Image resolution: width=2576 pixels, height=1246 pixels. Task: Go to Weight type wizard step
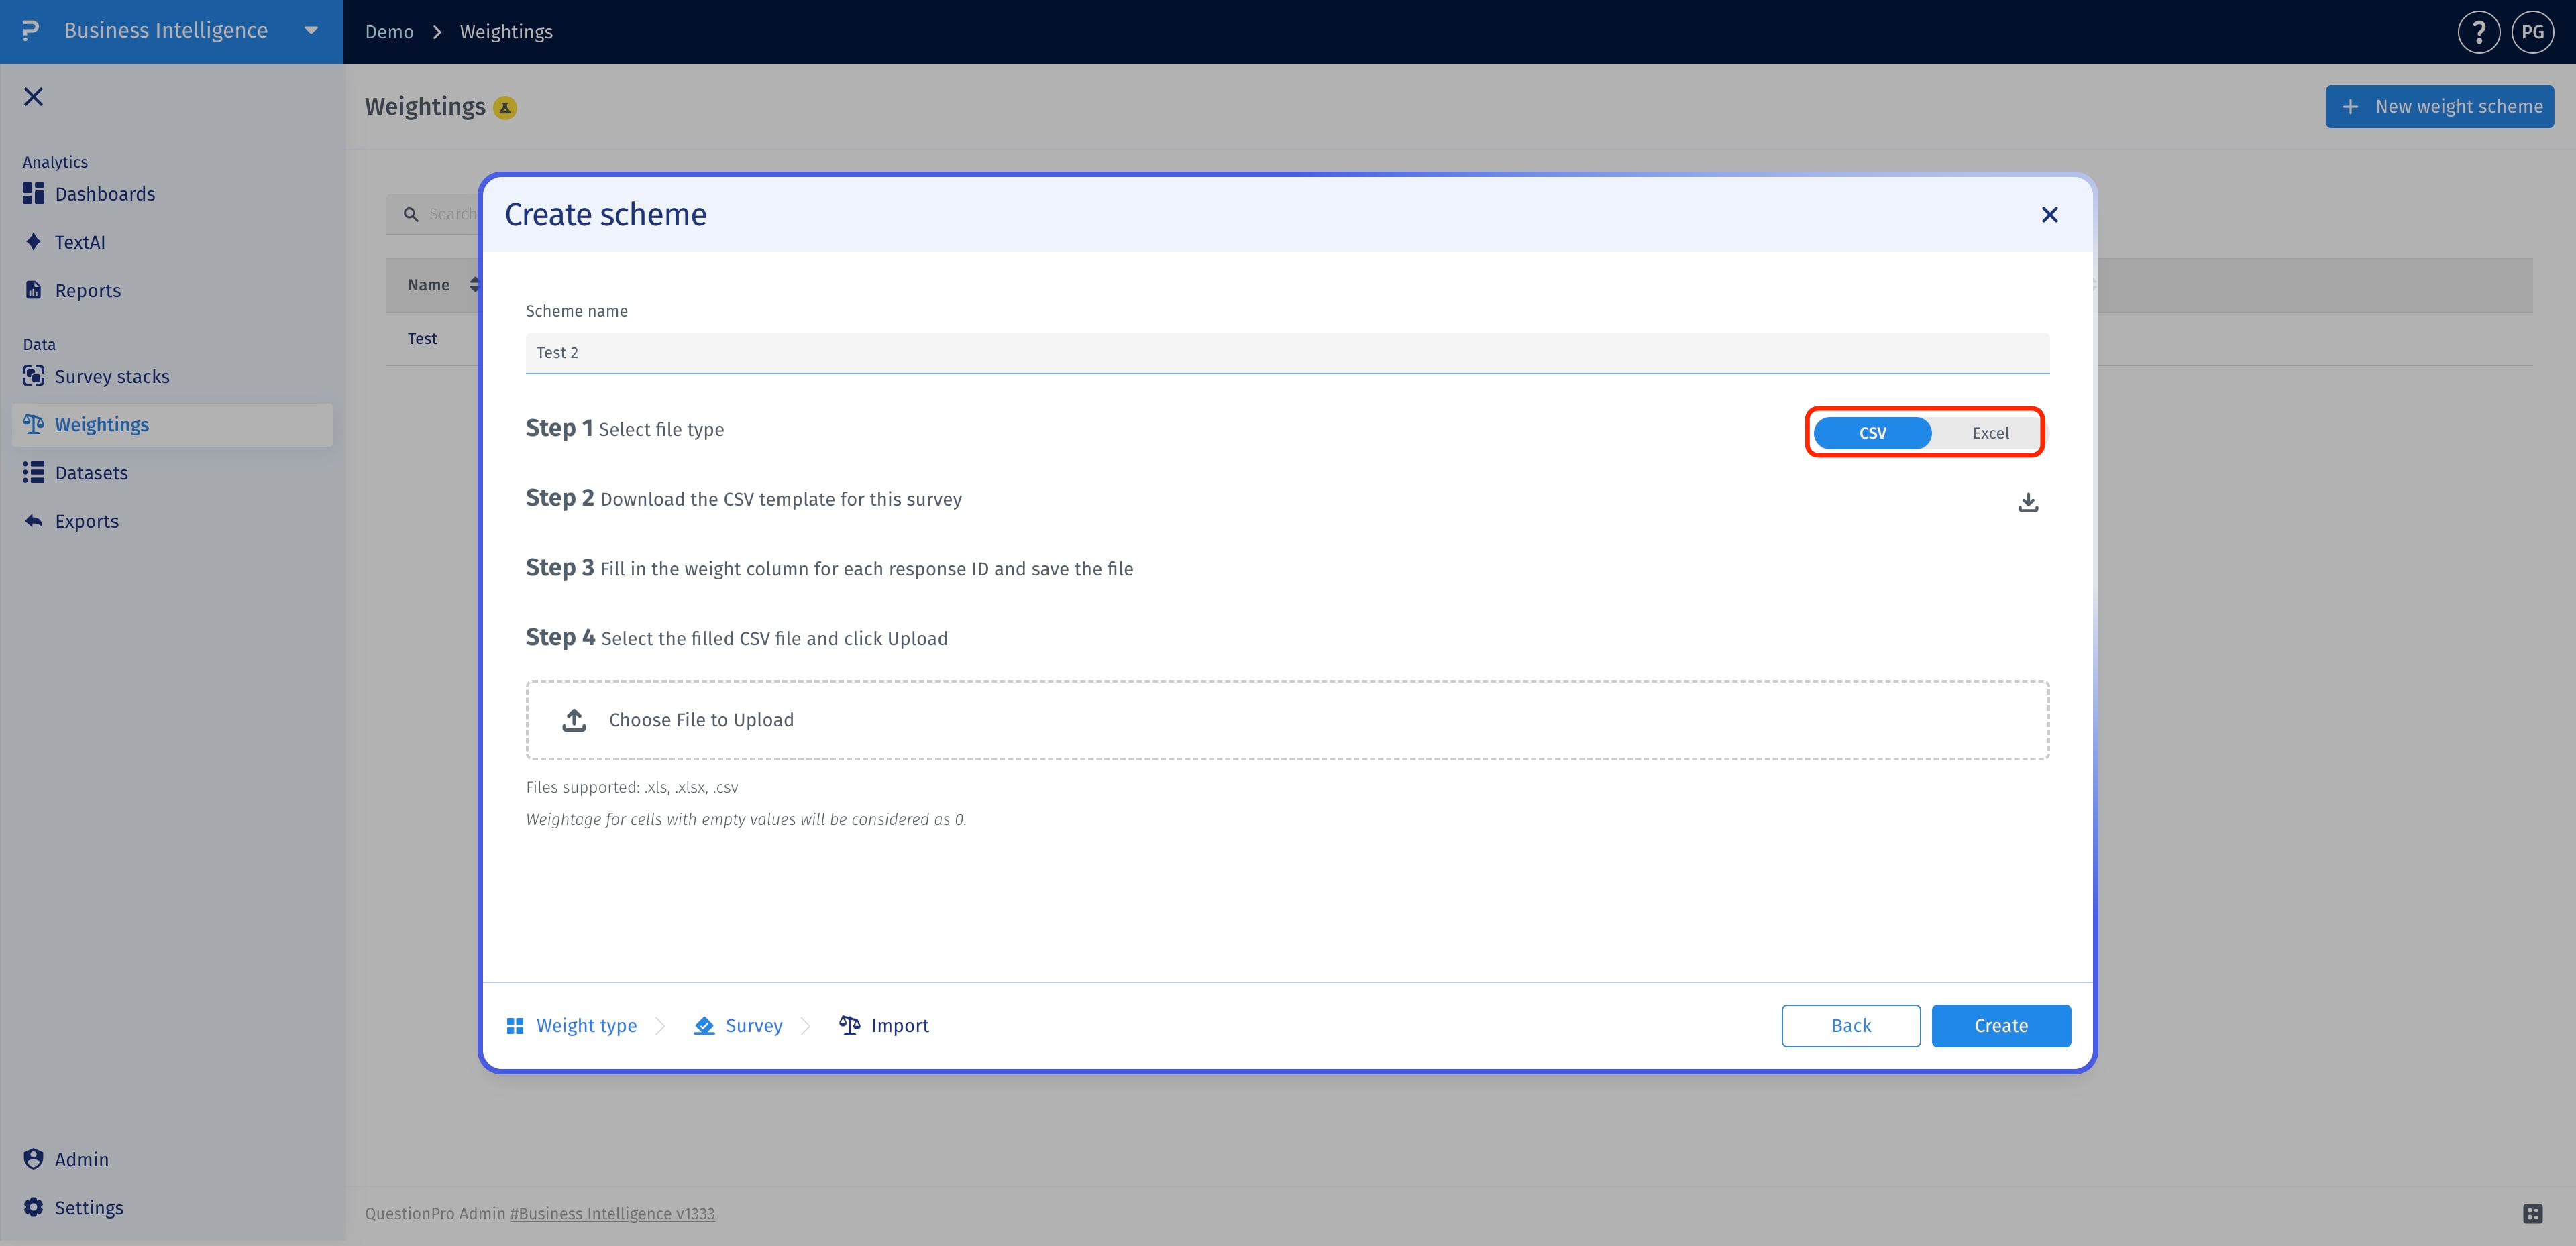click(572, 1026)
